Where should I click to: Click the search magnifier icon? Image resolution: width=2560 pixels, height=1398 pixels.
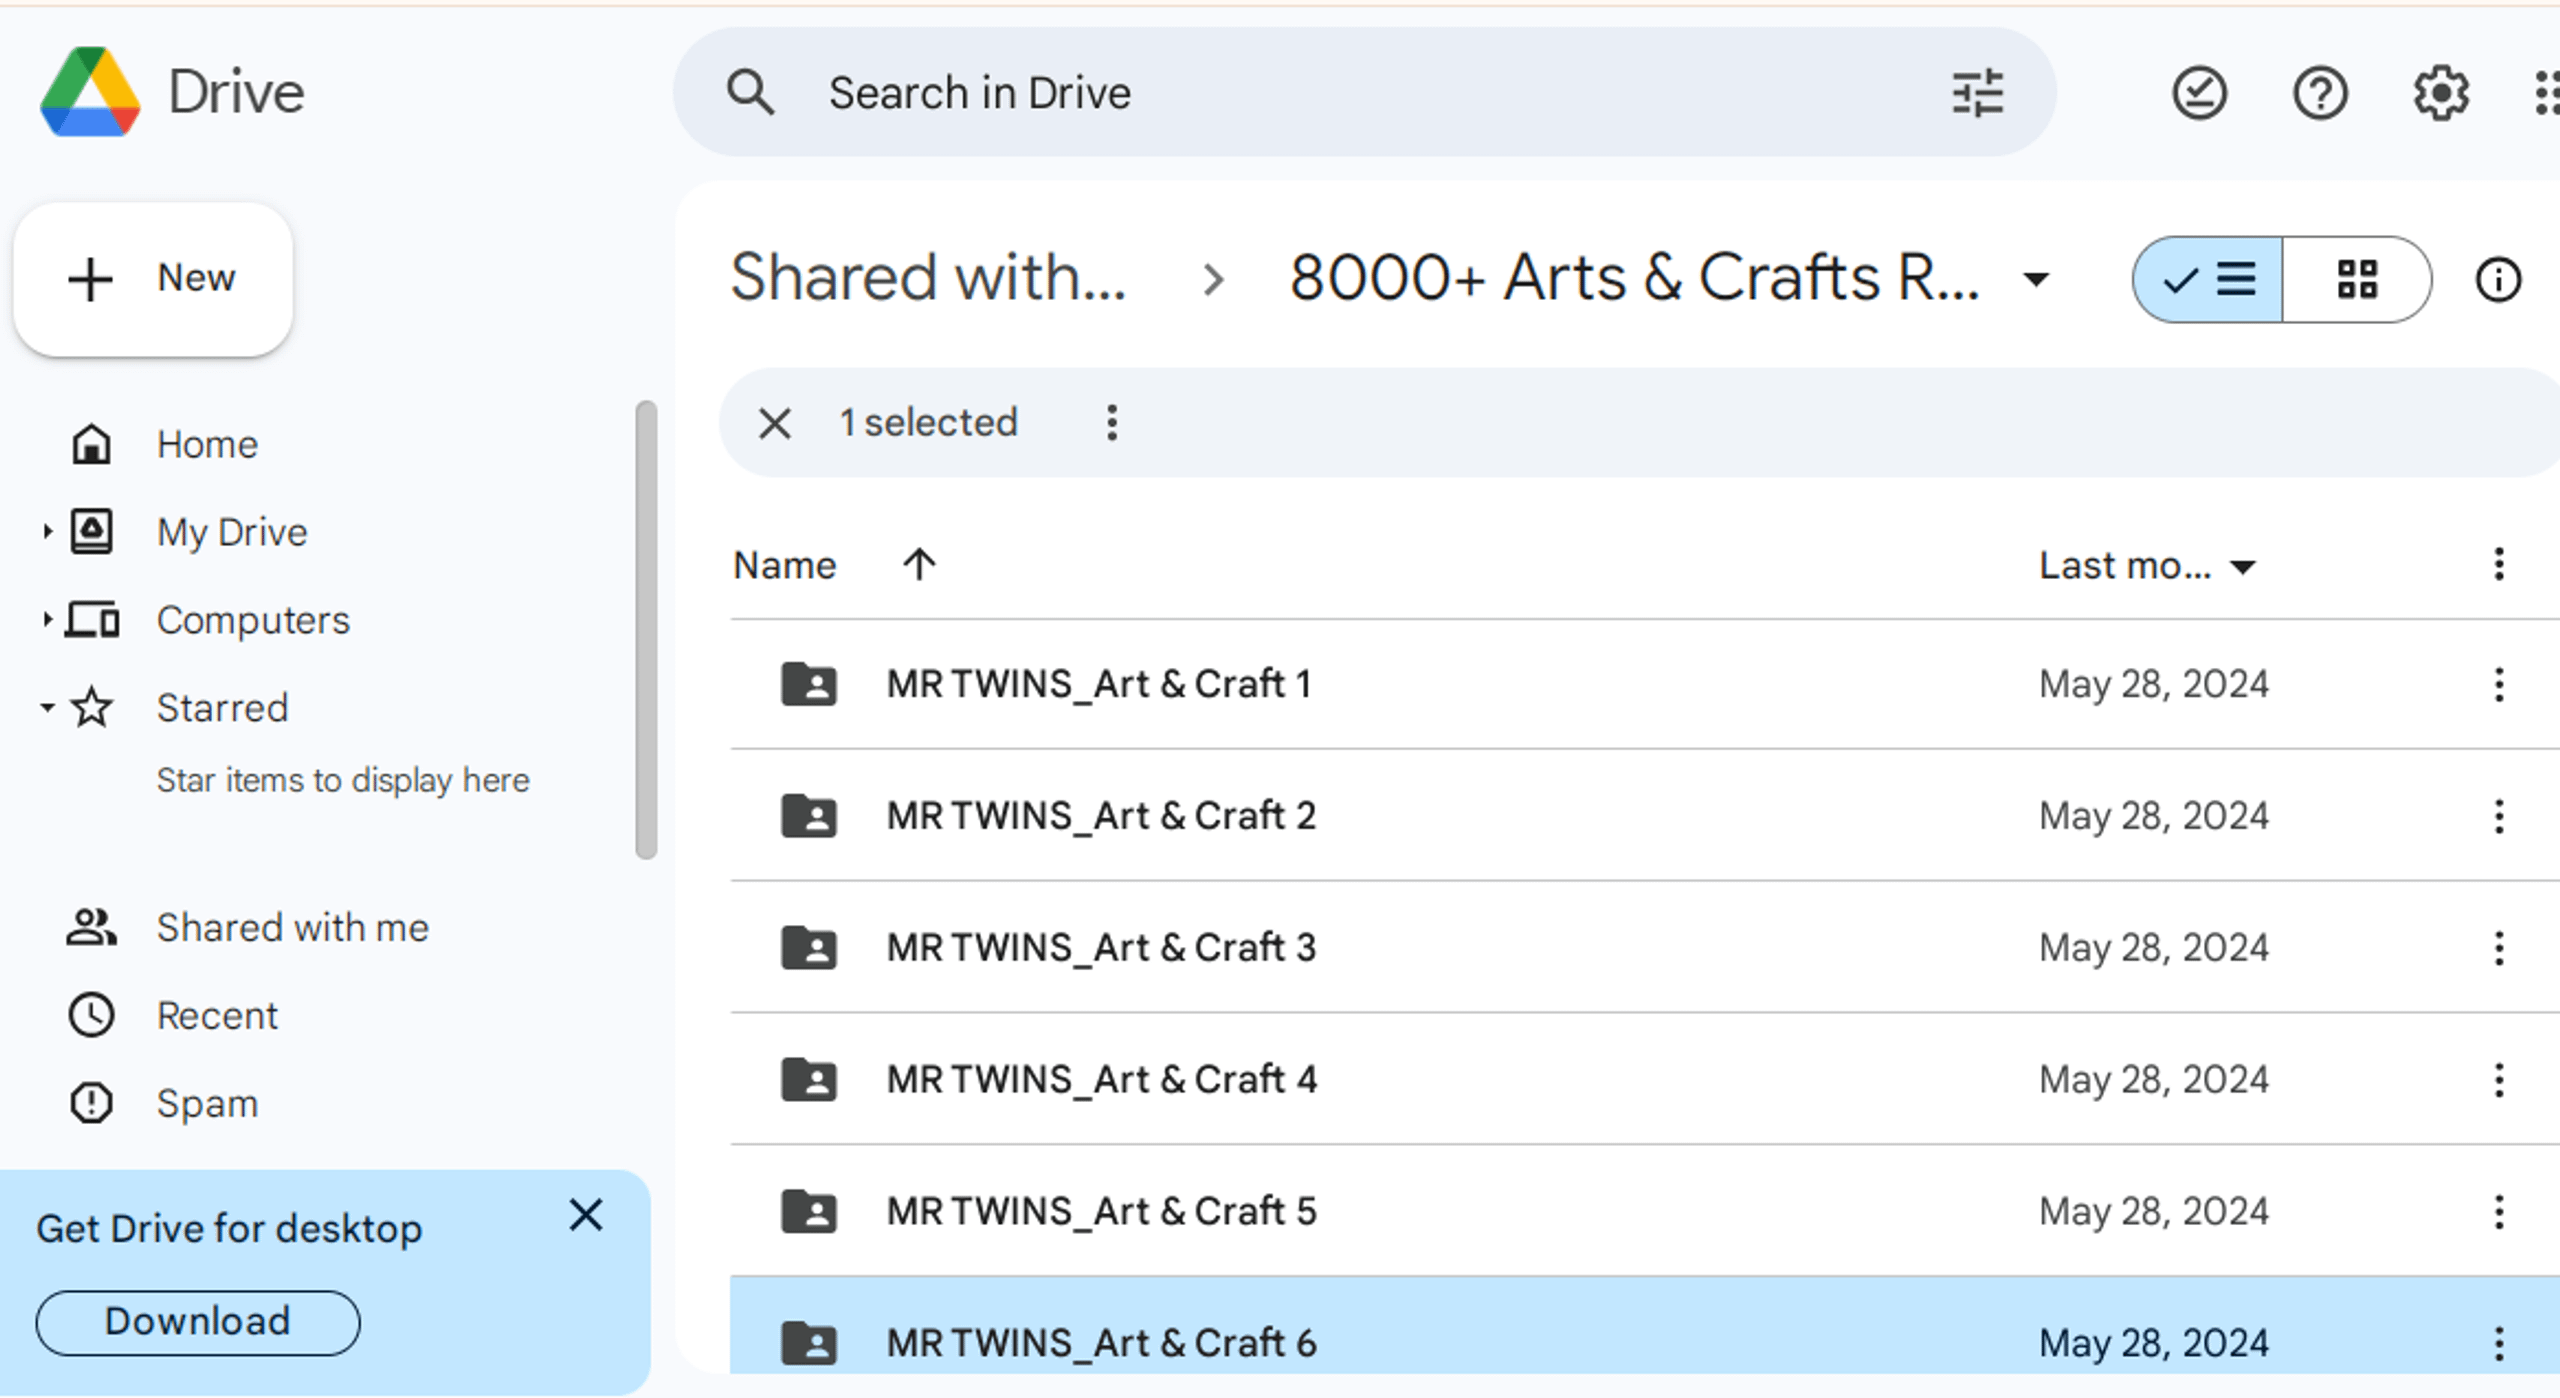750,93
